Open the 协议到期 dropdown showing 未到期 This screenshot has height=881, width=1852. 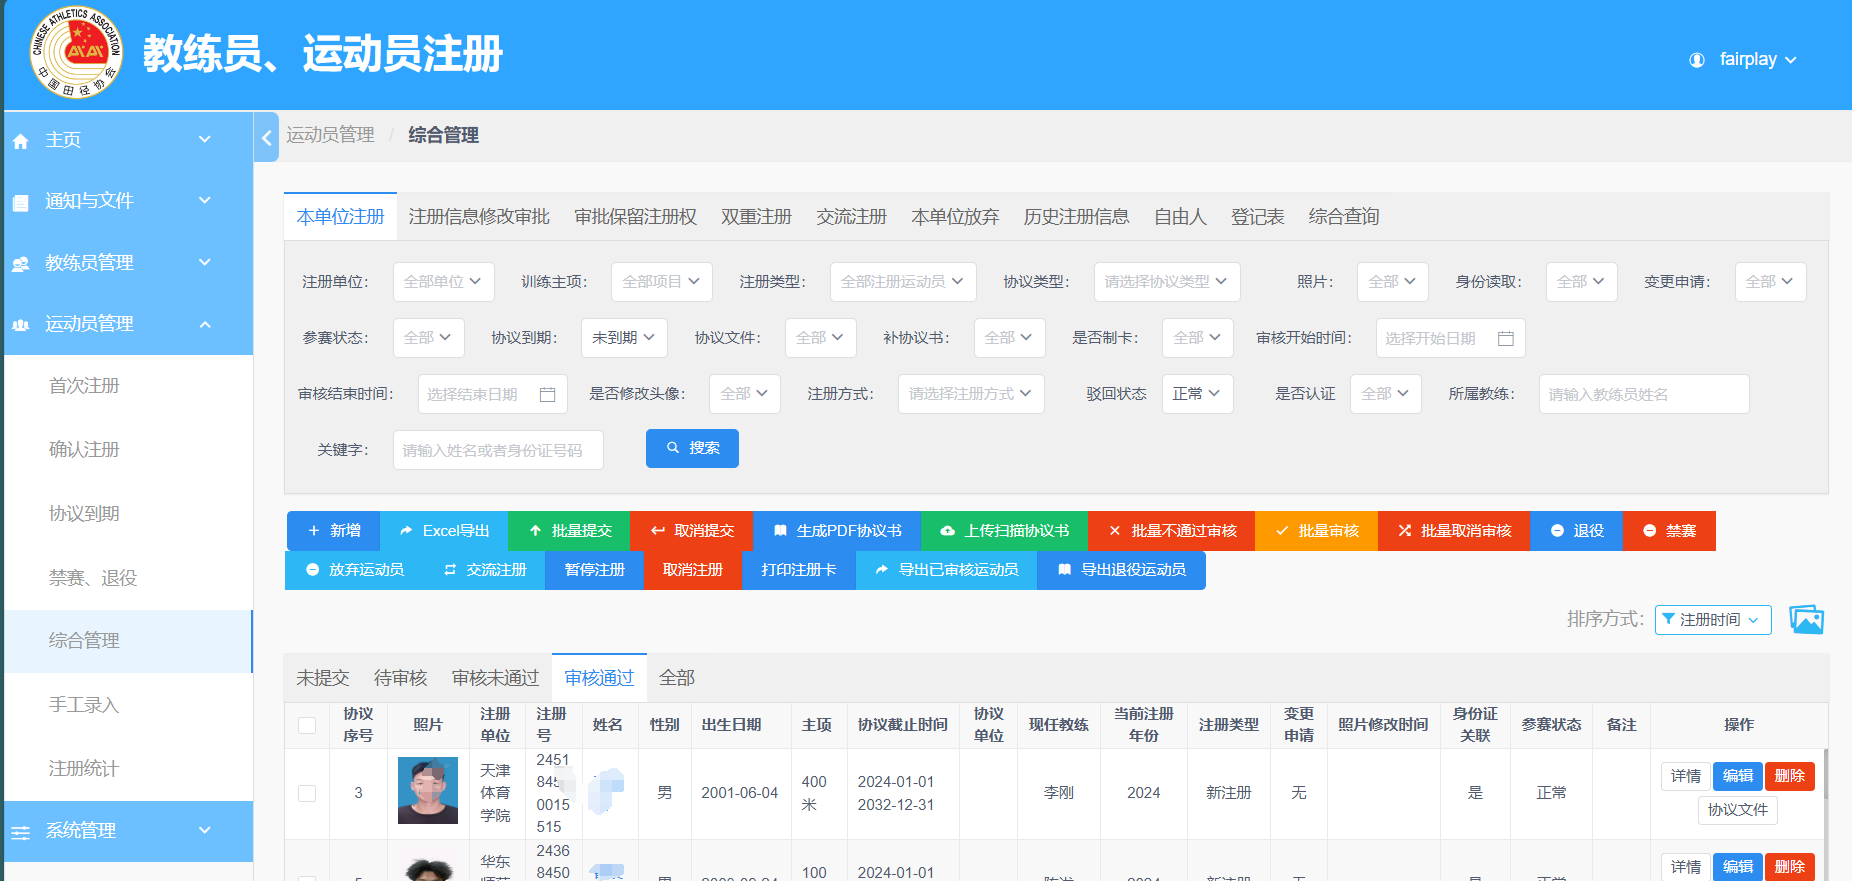click(624, 338)
